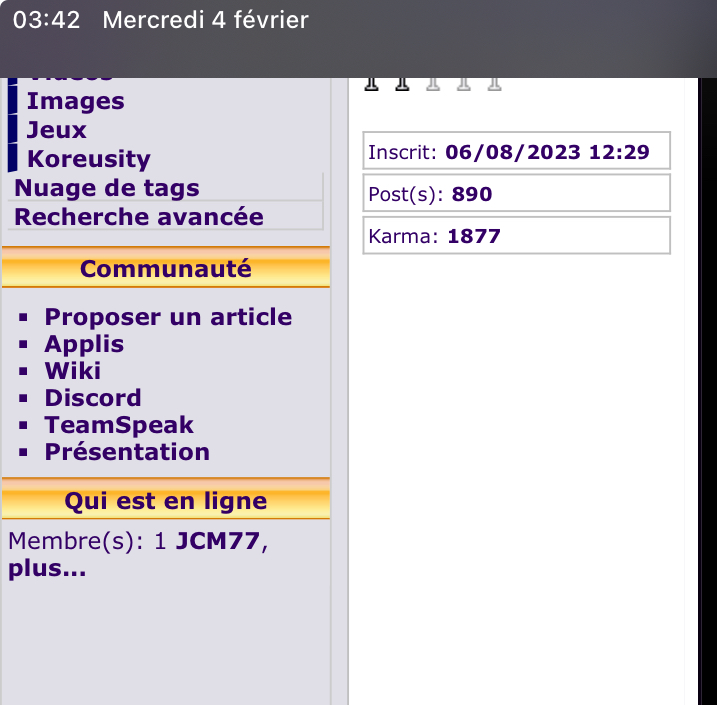Open the Wiki link
The width and height of the screenshot is (717, 705).
72,371
